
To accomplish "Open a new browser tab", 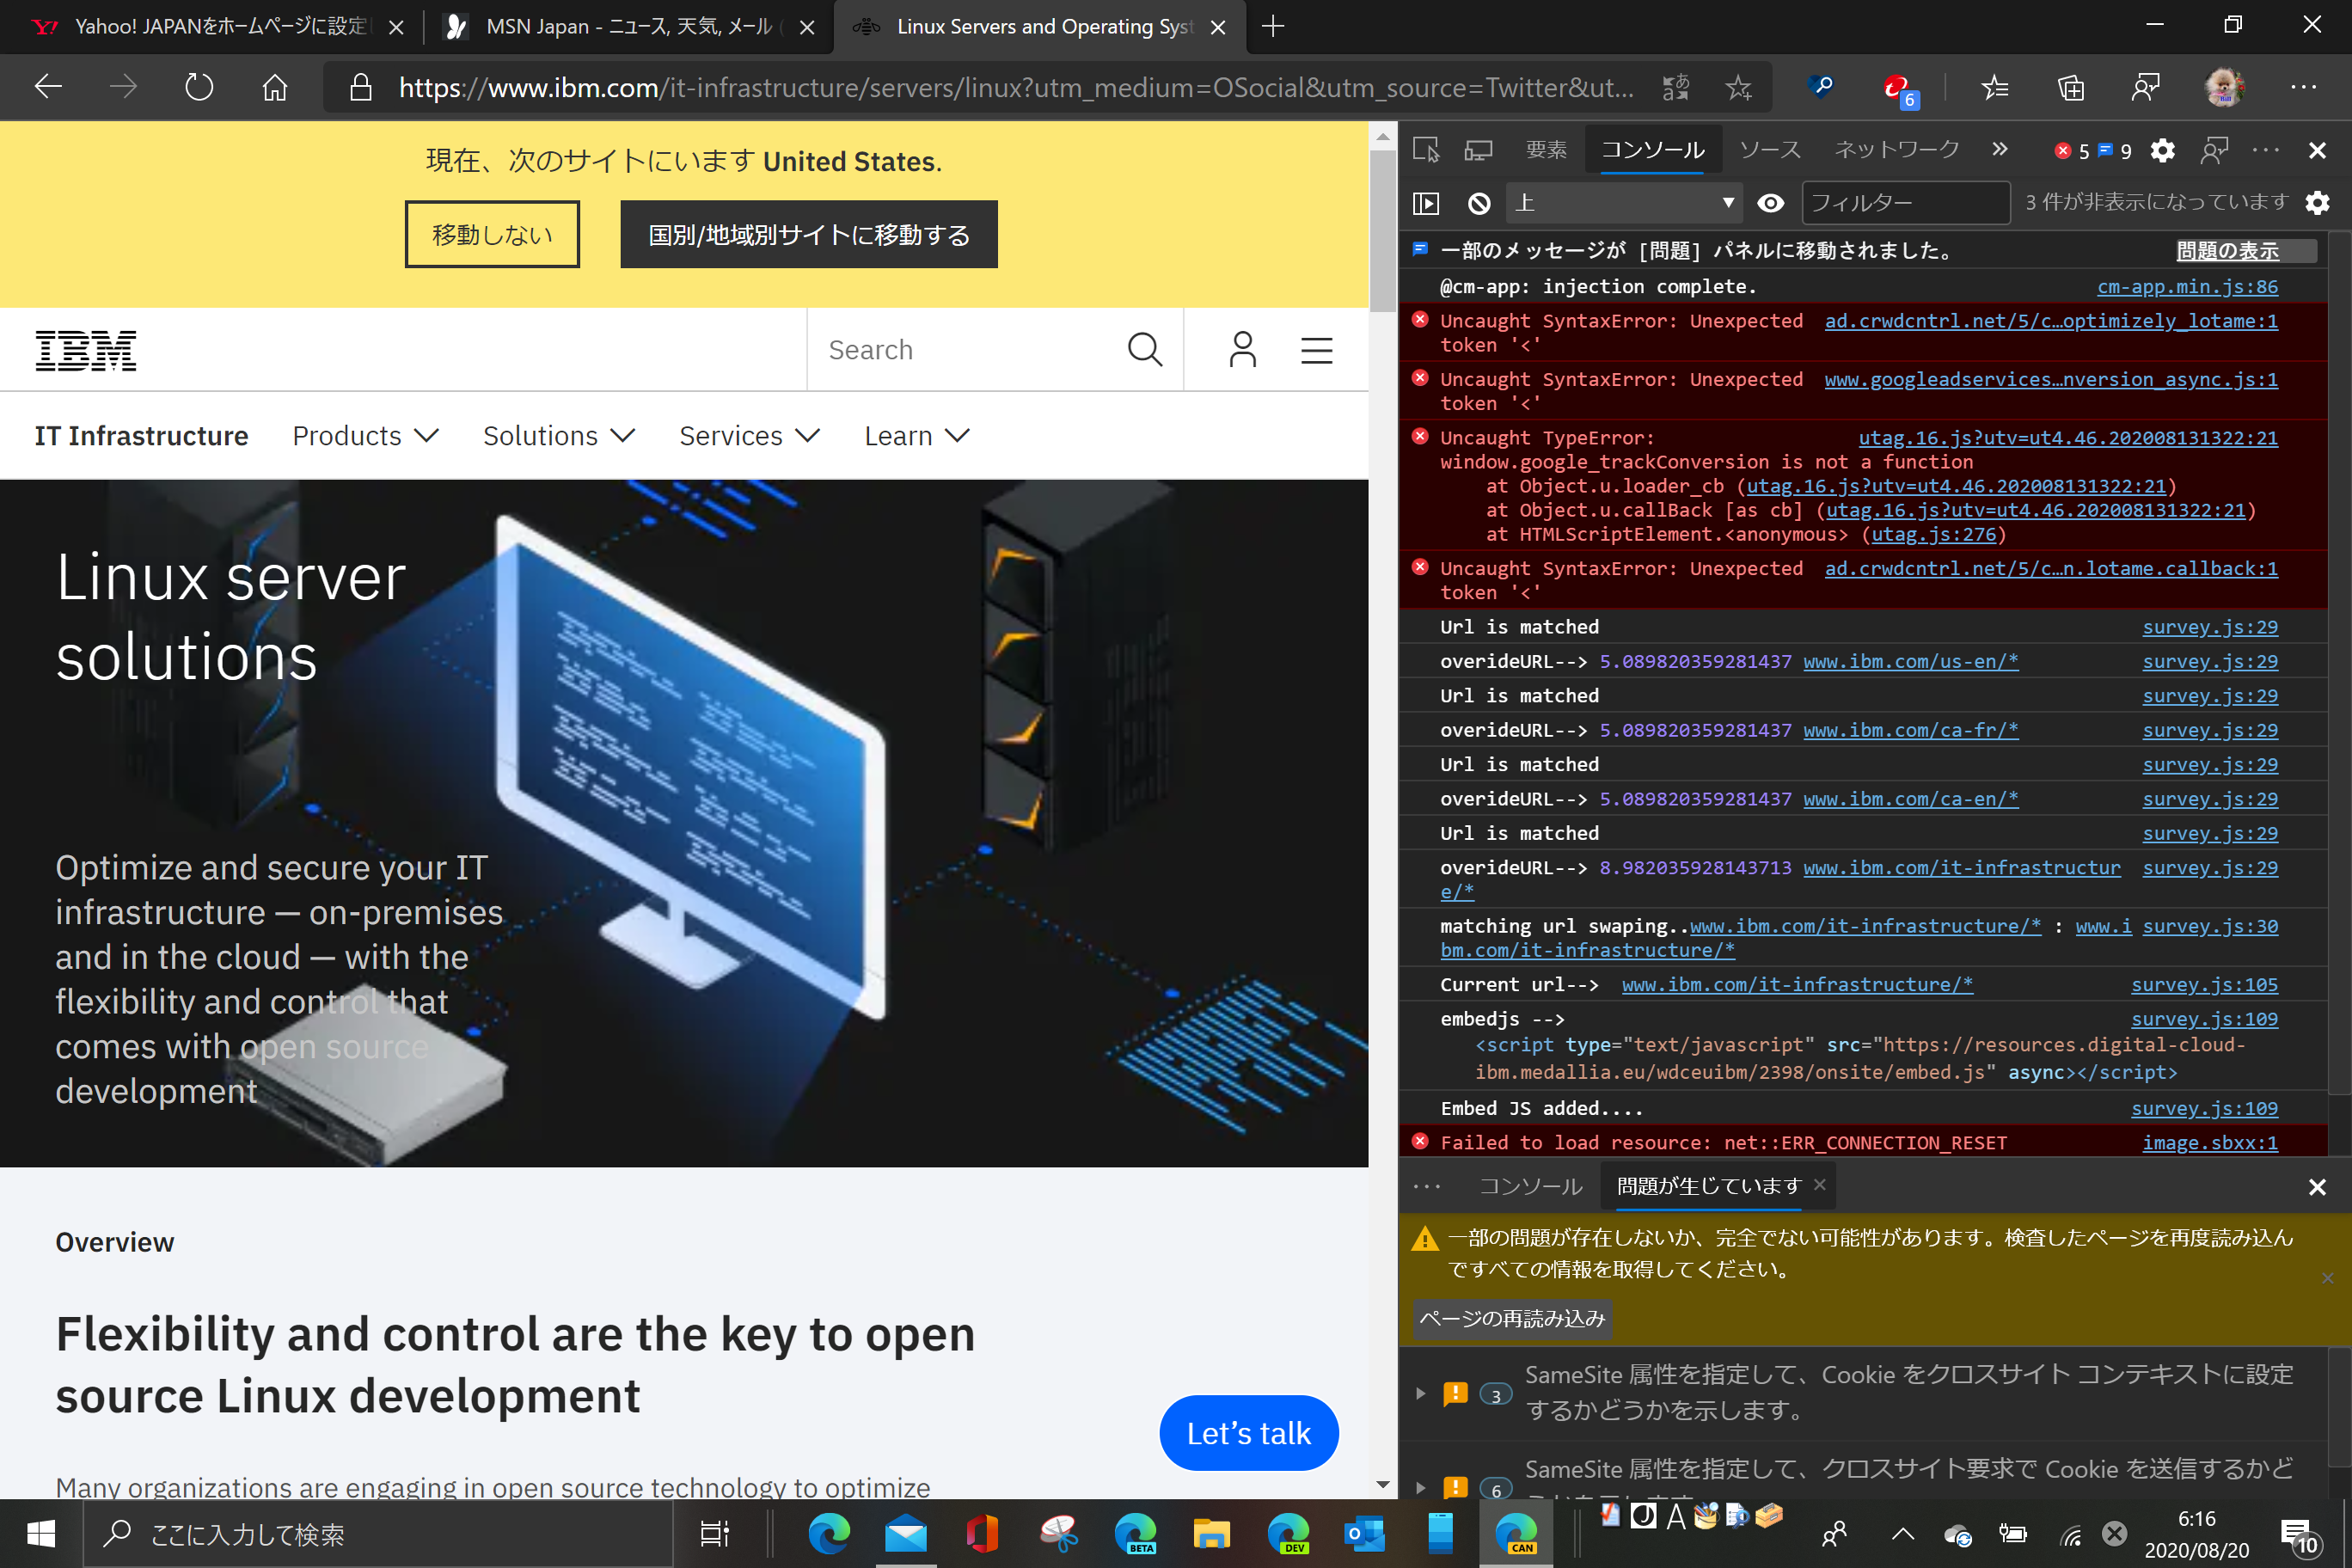I will coord(1273,27).
